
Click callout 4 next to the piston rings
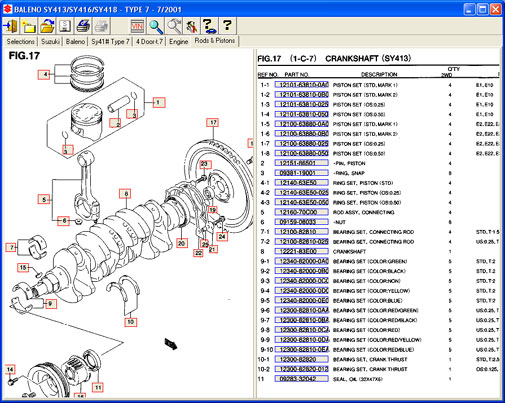pos(44,74)
